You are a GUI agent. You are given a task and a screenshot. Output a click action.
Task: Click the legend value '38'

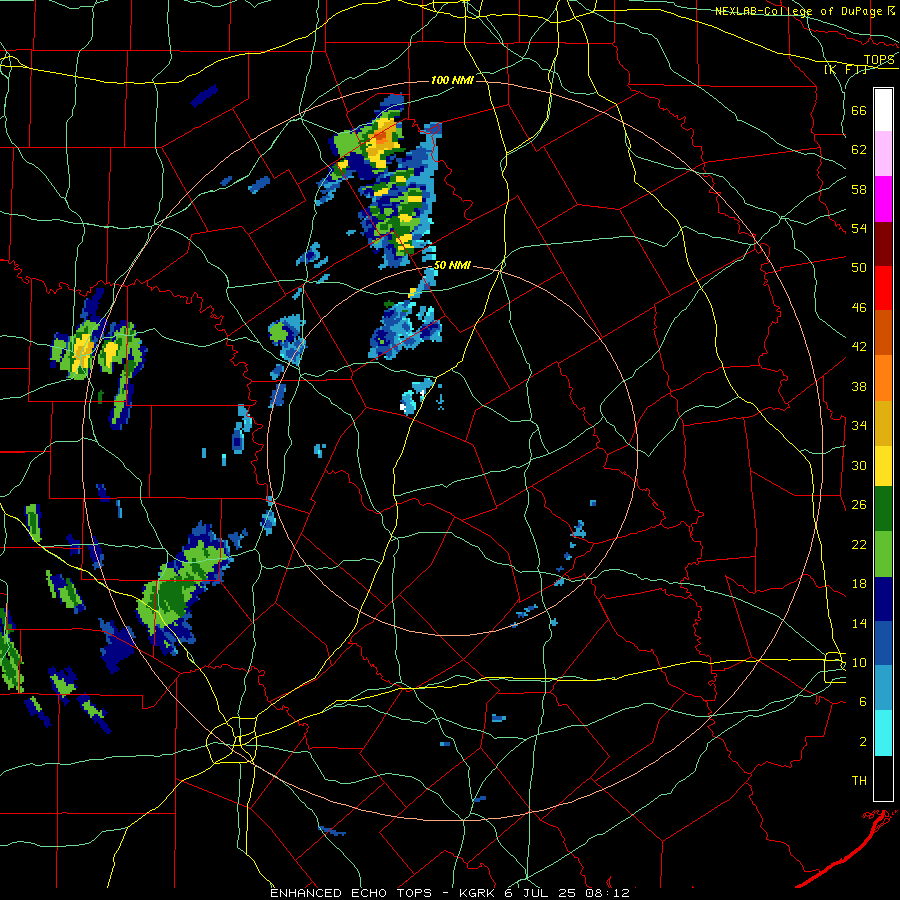coord(859,386)
